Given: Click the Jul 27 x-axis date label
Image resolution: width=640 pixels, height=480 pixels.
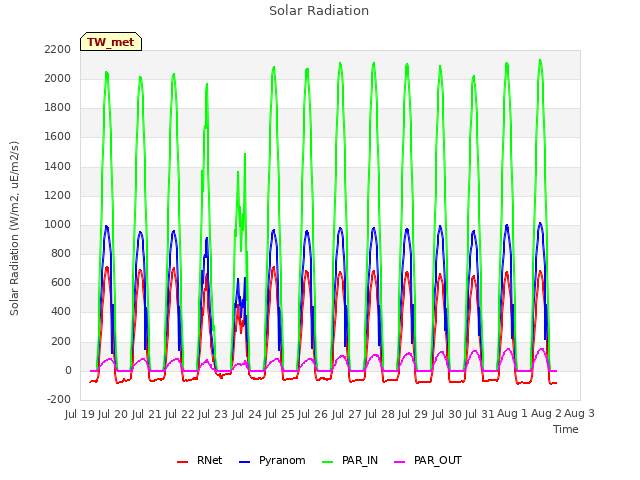Looking at the screenshot, I should [347, 414].
